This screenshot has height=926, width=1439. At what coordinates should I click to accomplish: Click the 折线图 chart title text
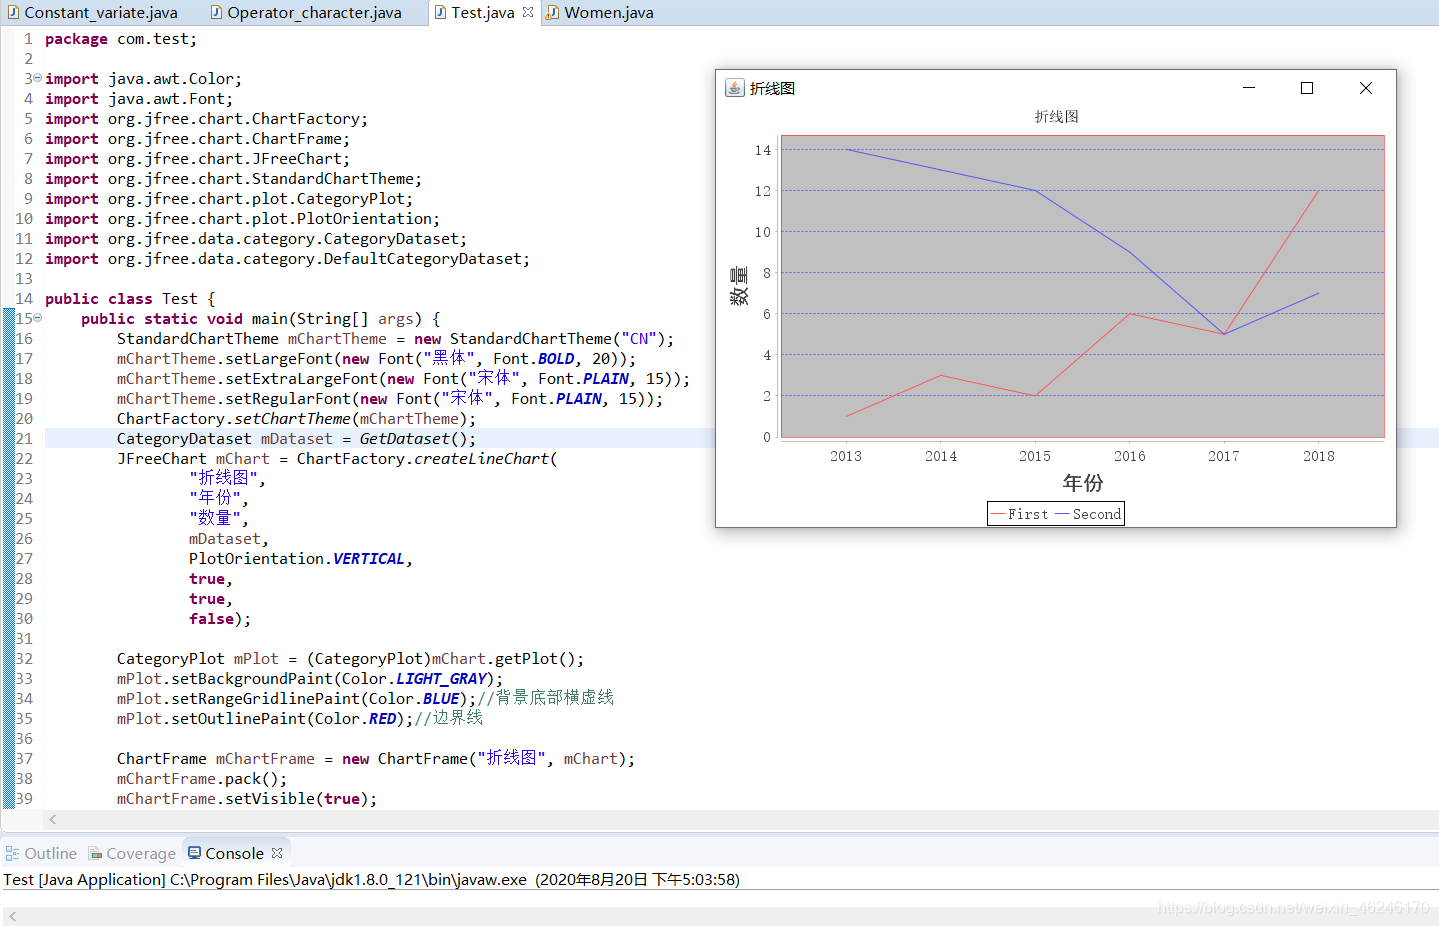pos(1056,117)
